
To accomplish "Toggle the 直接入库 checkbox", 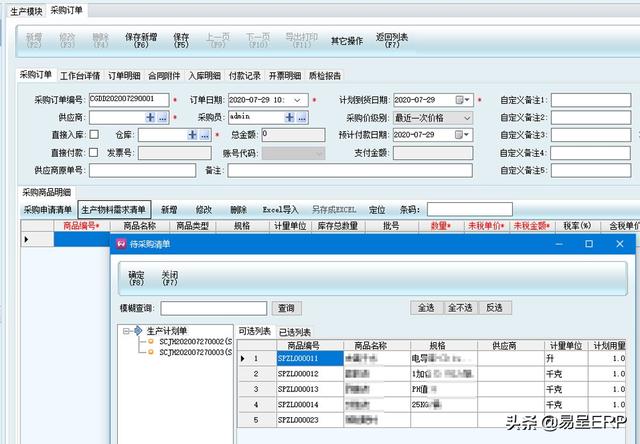I will click(94, 135).
